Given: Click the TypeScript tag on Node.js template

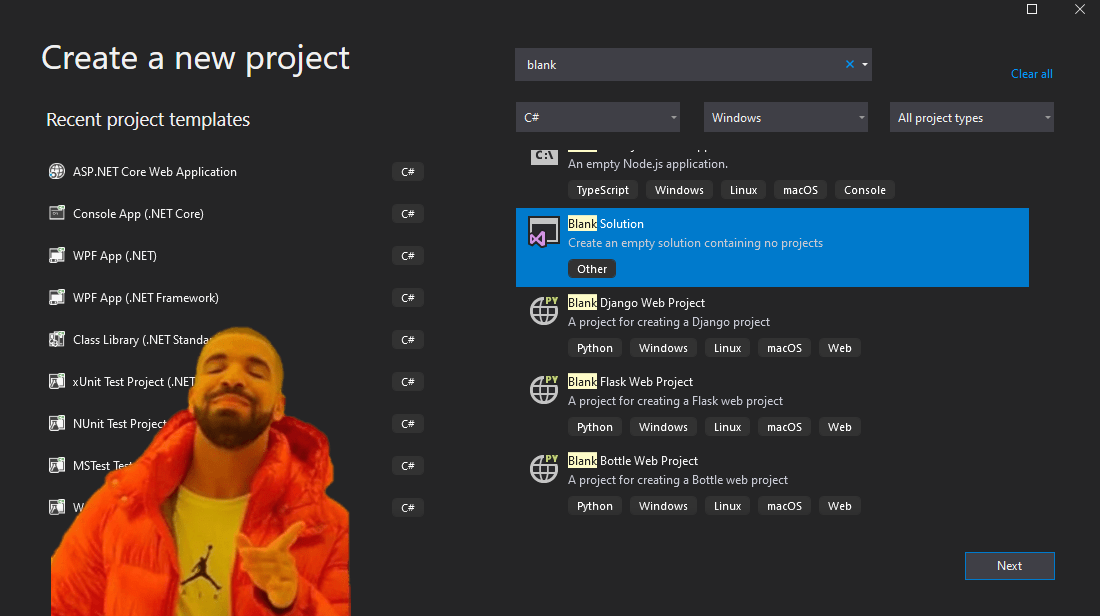Looking at the screenshot, I should click(x=603, y=190).
